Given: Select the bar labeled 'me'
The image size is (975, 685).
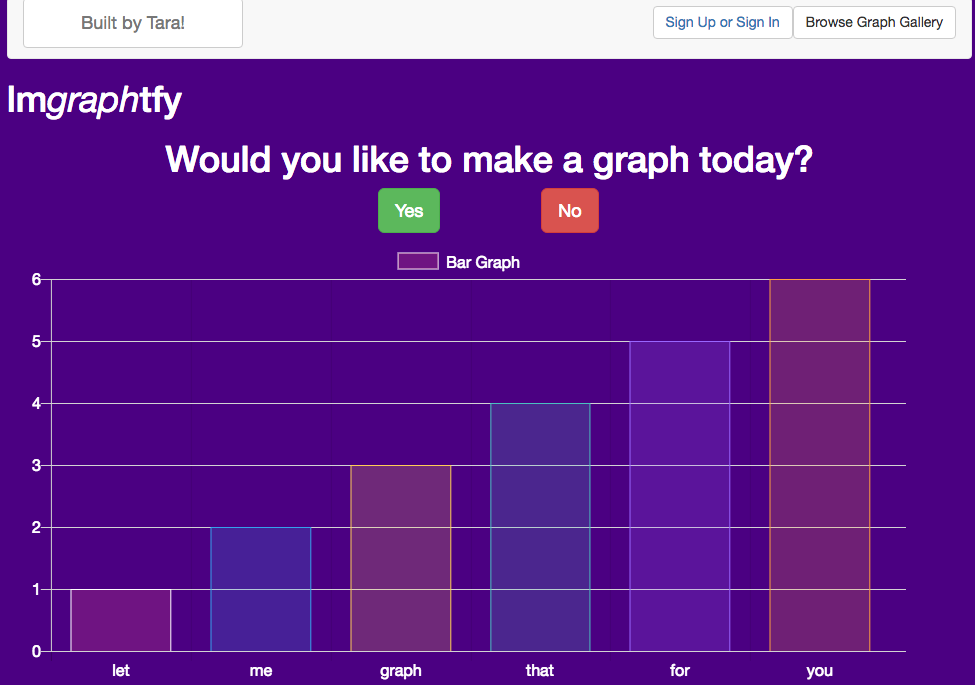Looking at the screenshot, I should pyautogui.click(x=261, y=589).
